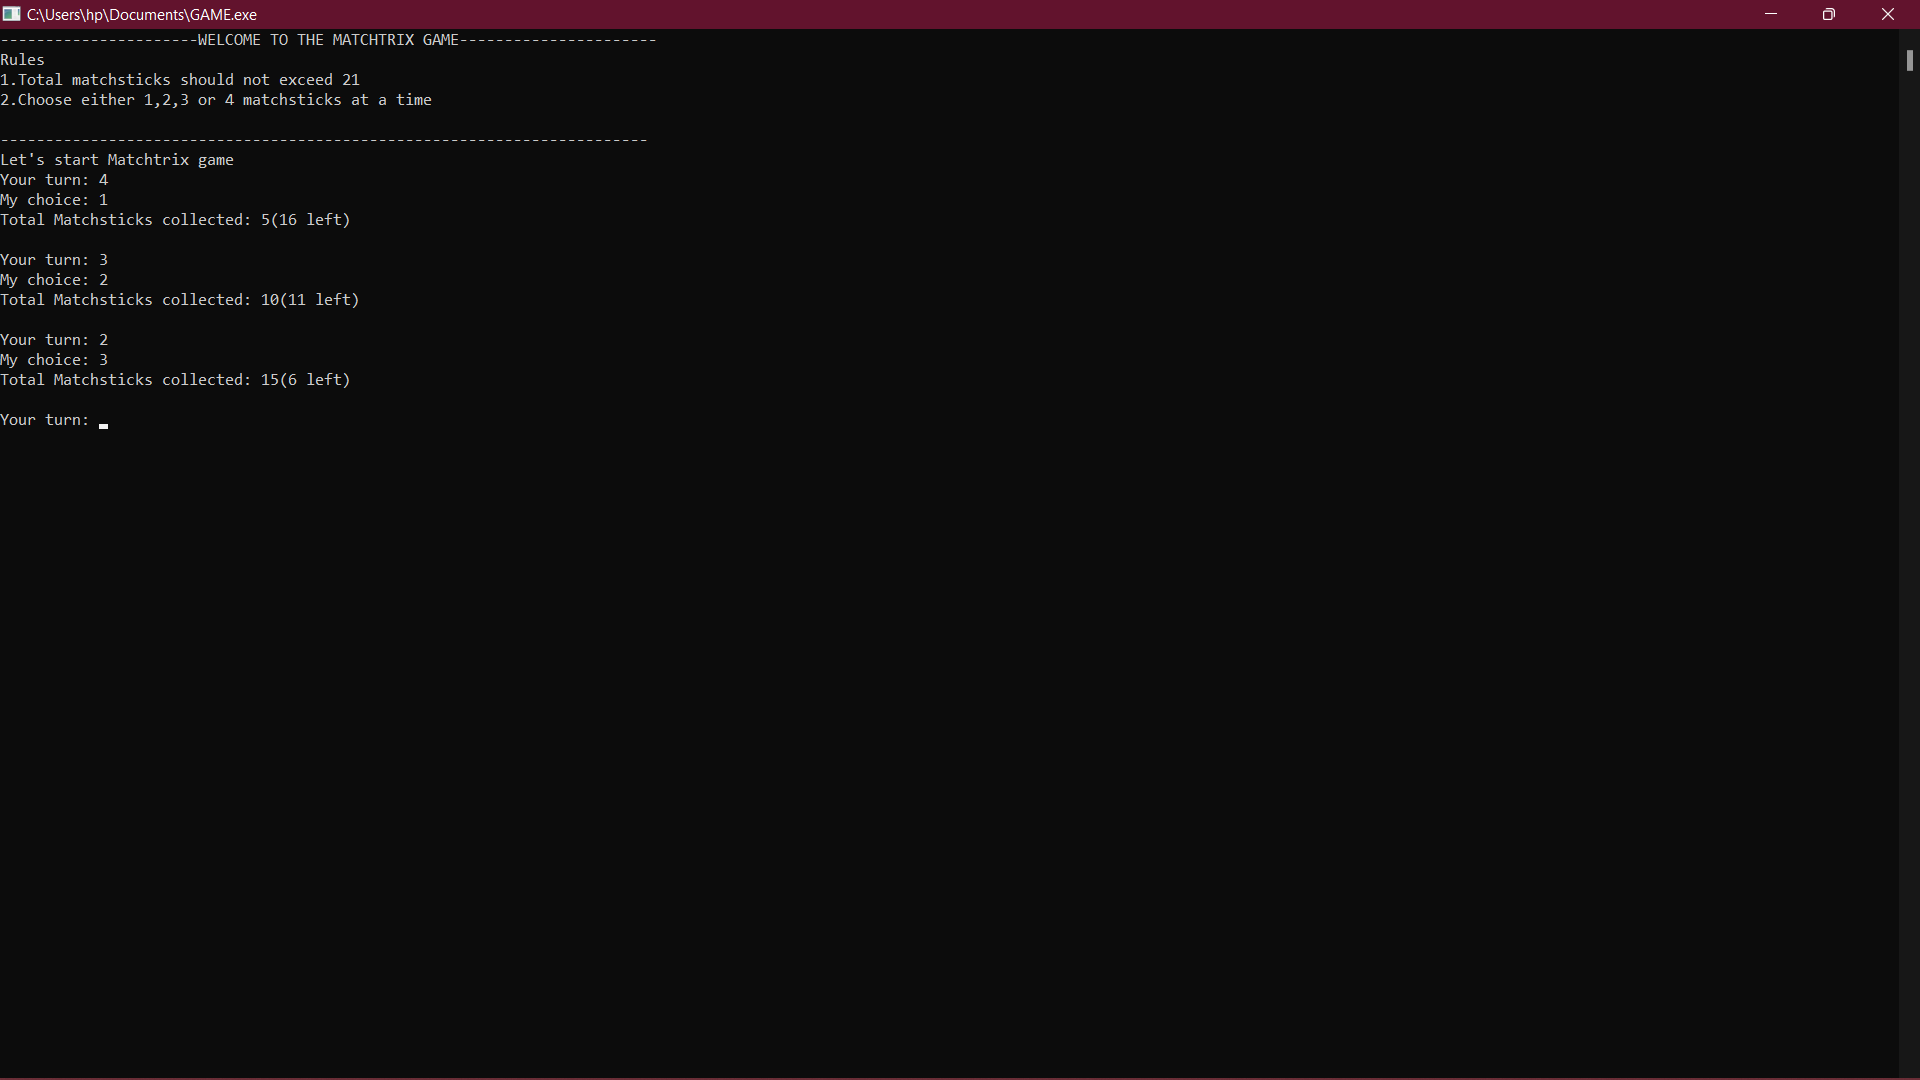Minimize the GAME.exe console window

1771,14
